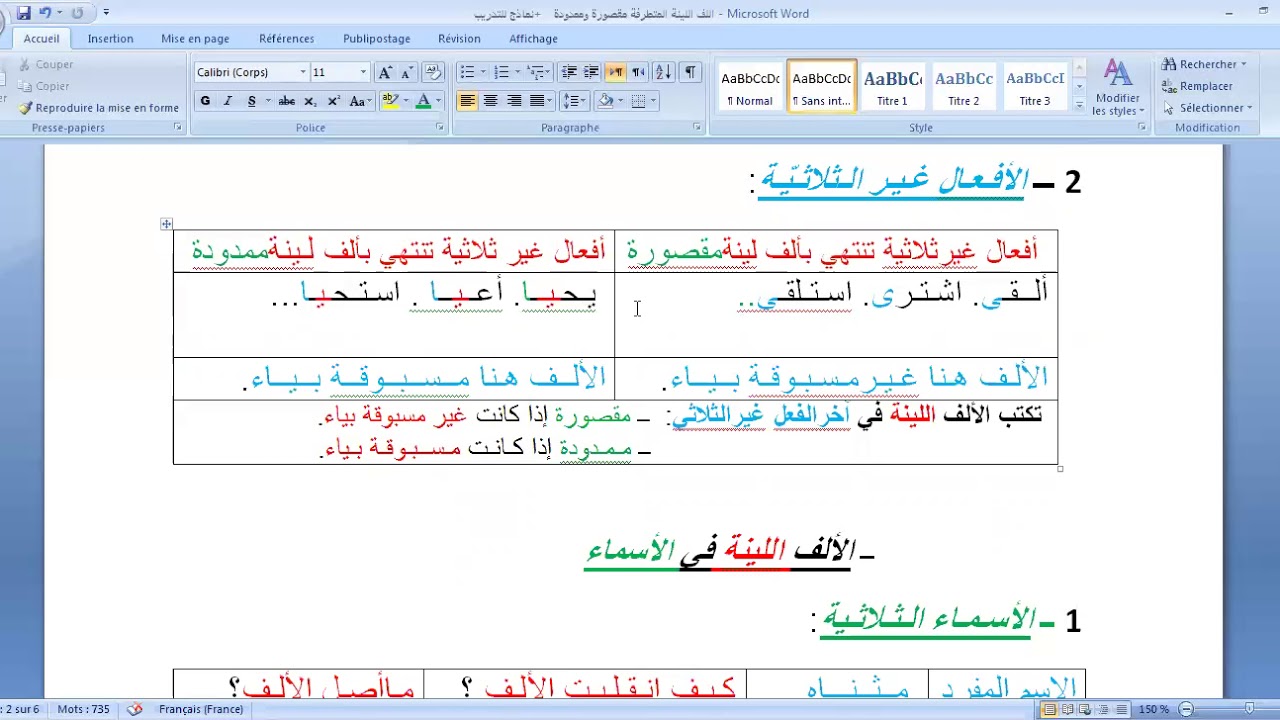Click the Français (France) language indicator
1280x720 pixels.
[x=201, y=709]
